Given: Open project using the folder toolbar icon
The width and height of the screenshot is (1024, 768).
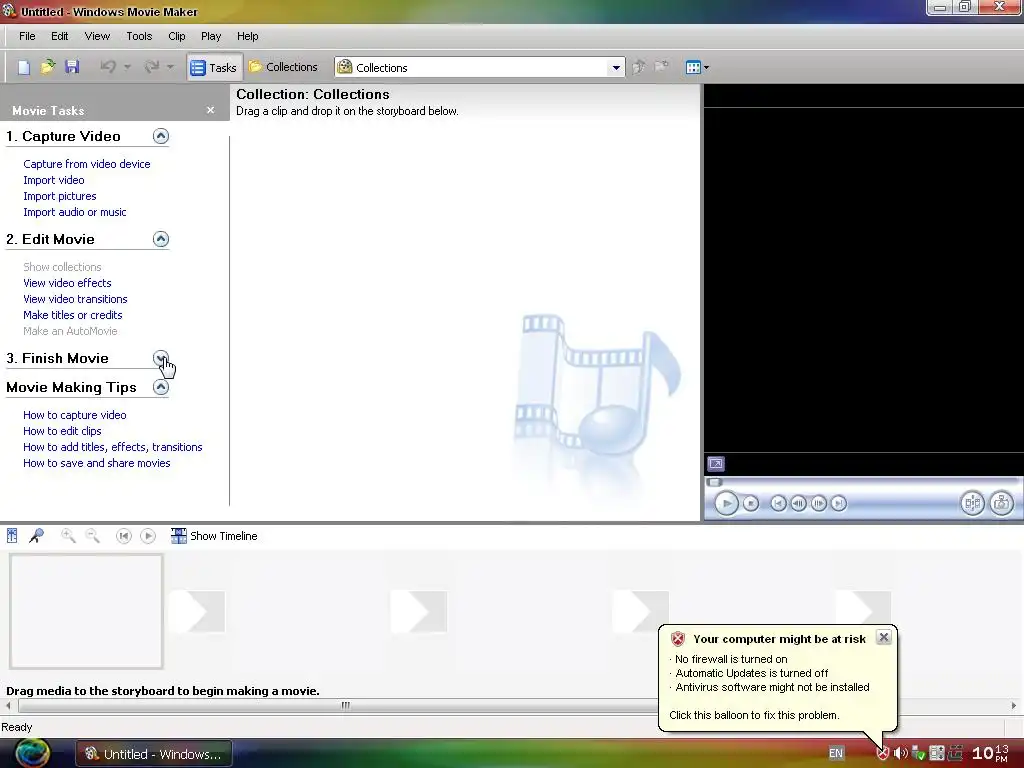Looking at the screenshot, I should point(48,67).
